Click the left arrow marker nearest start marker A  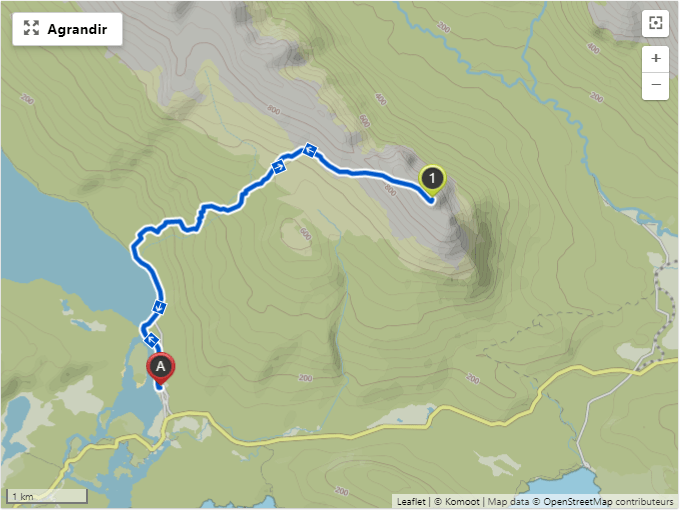[151, 340]
